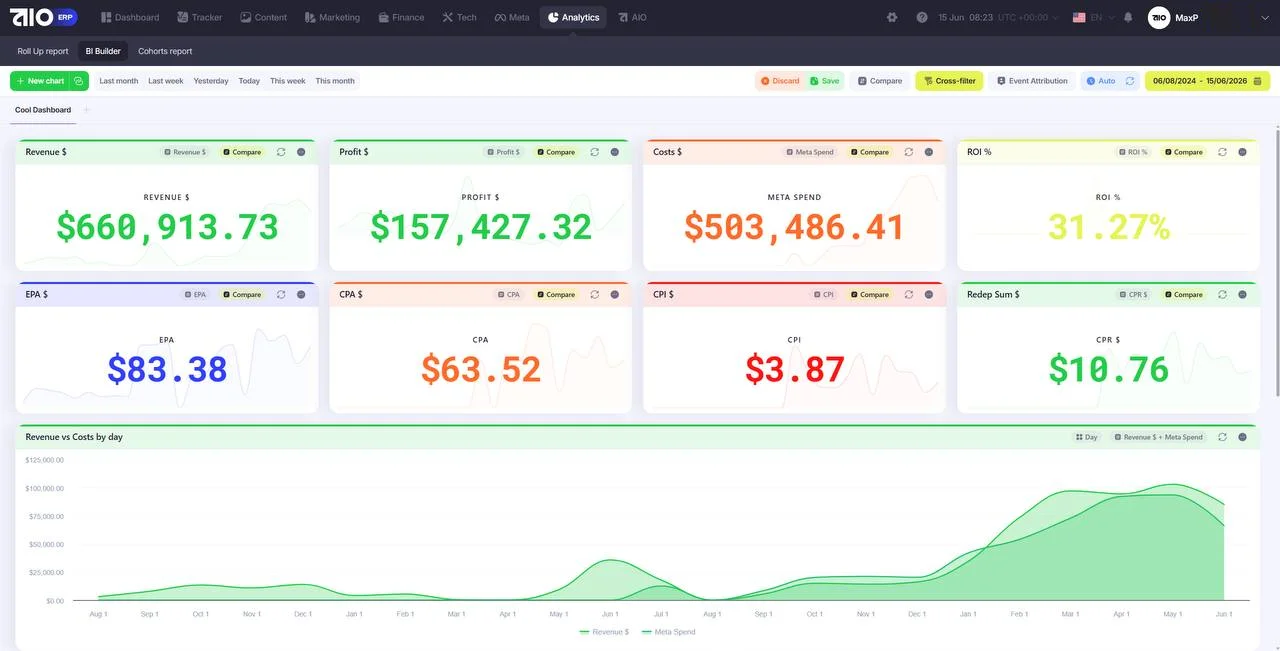Image resolution: width=1280 pixels, height=651 pixels.
Task: Toggle the Meta Spend legend series
Action: point(668,632)
